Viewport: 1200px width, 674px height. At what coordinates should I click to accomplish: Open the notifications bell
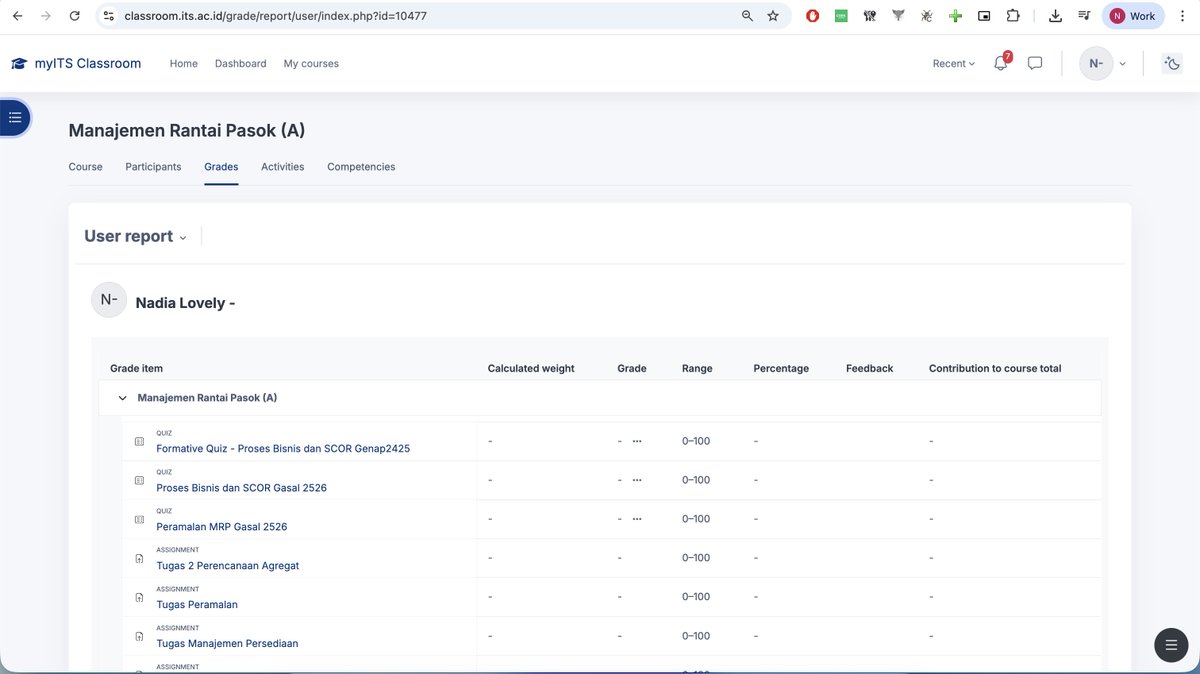click(1001, 63)
